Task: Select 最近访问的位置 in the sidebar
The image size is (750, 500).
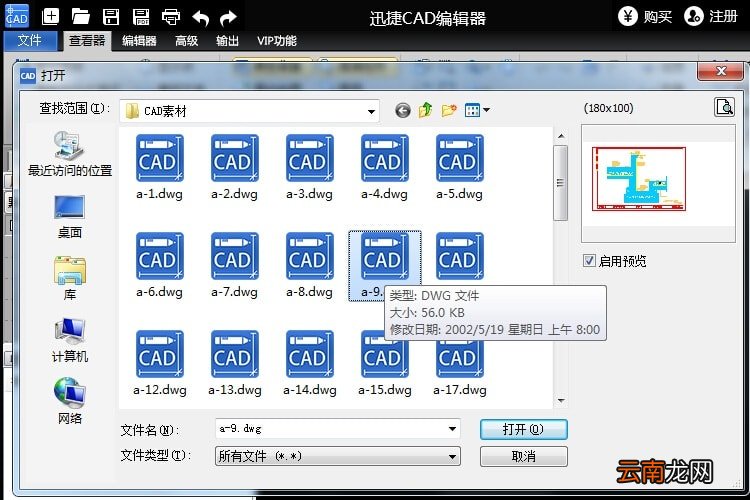Action: (70, 154)
